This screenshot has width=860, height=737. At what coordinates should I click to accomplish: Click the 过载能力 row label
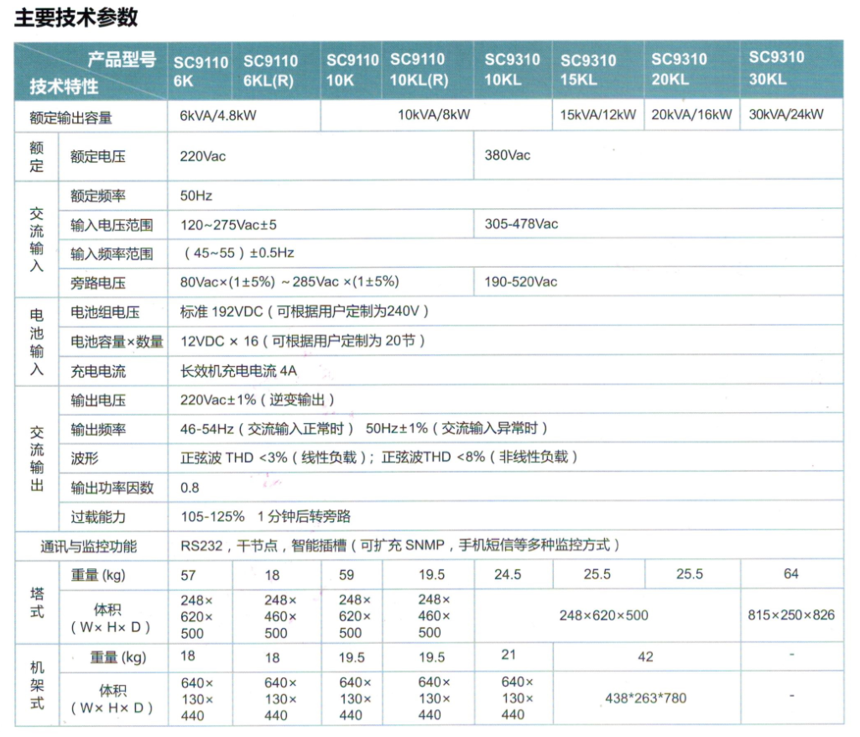pos(98,517)
